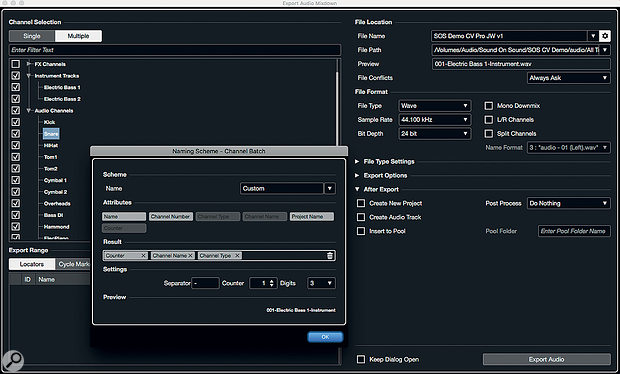Image resolution: width=620 pixels, height=374 pixels.
Task: Remove Channel Name from the Result field
Action: [x=191, y=256]
